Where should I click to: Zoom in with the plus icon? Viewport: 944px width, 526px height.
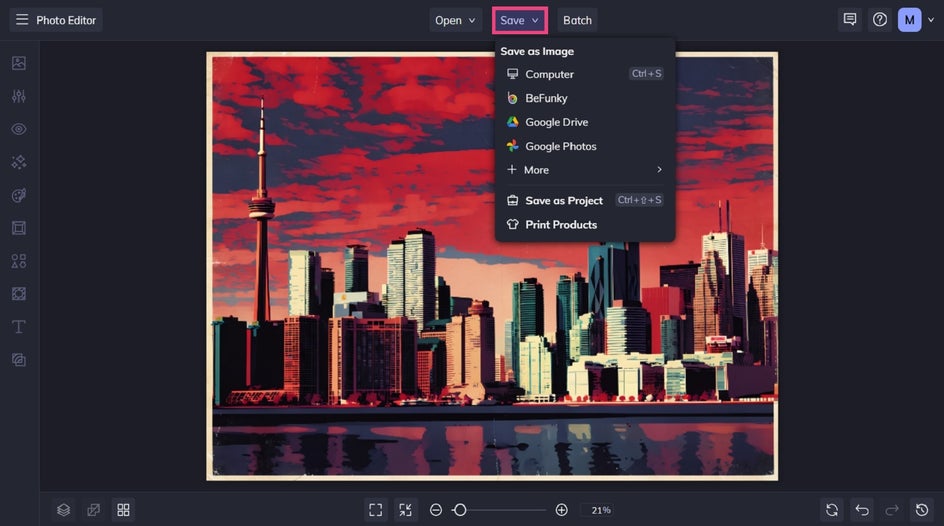click(562, 510)
